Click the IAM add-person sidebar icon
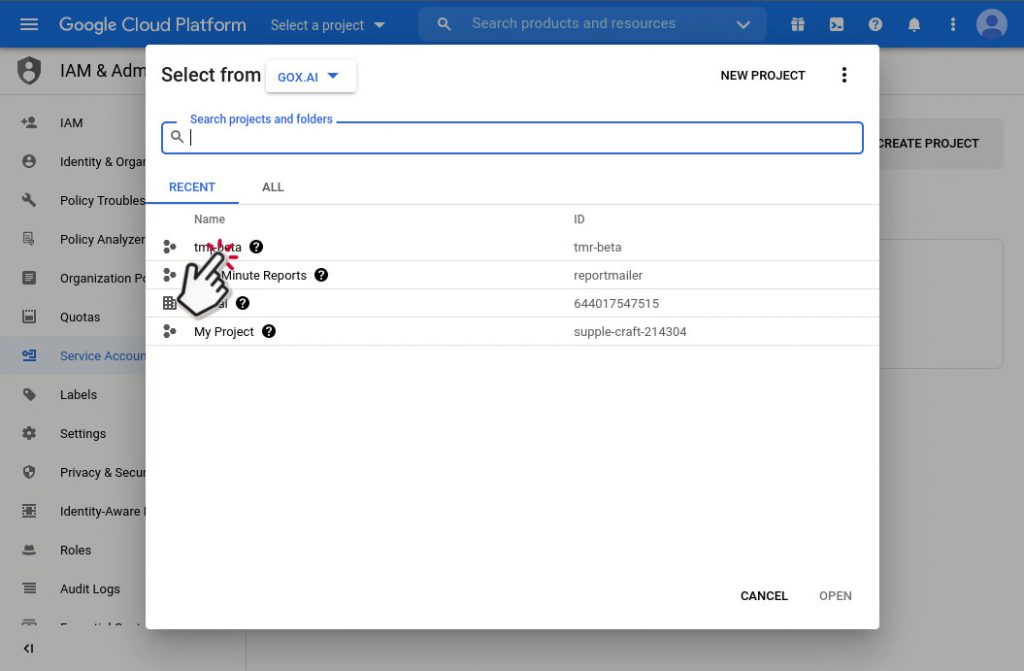Viewport: 1024px width, 671px height. (29, 122)
